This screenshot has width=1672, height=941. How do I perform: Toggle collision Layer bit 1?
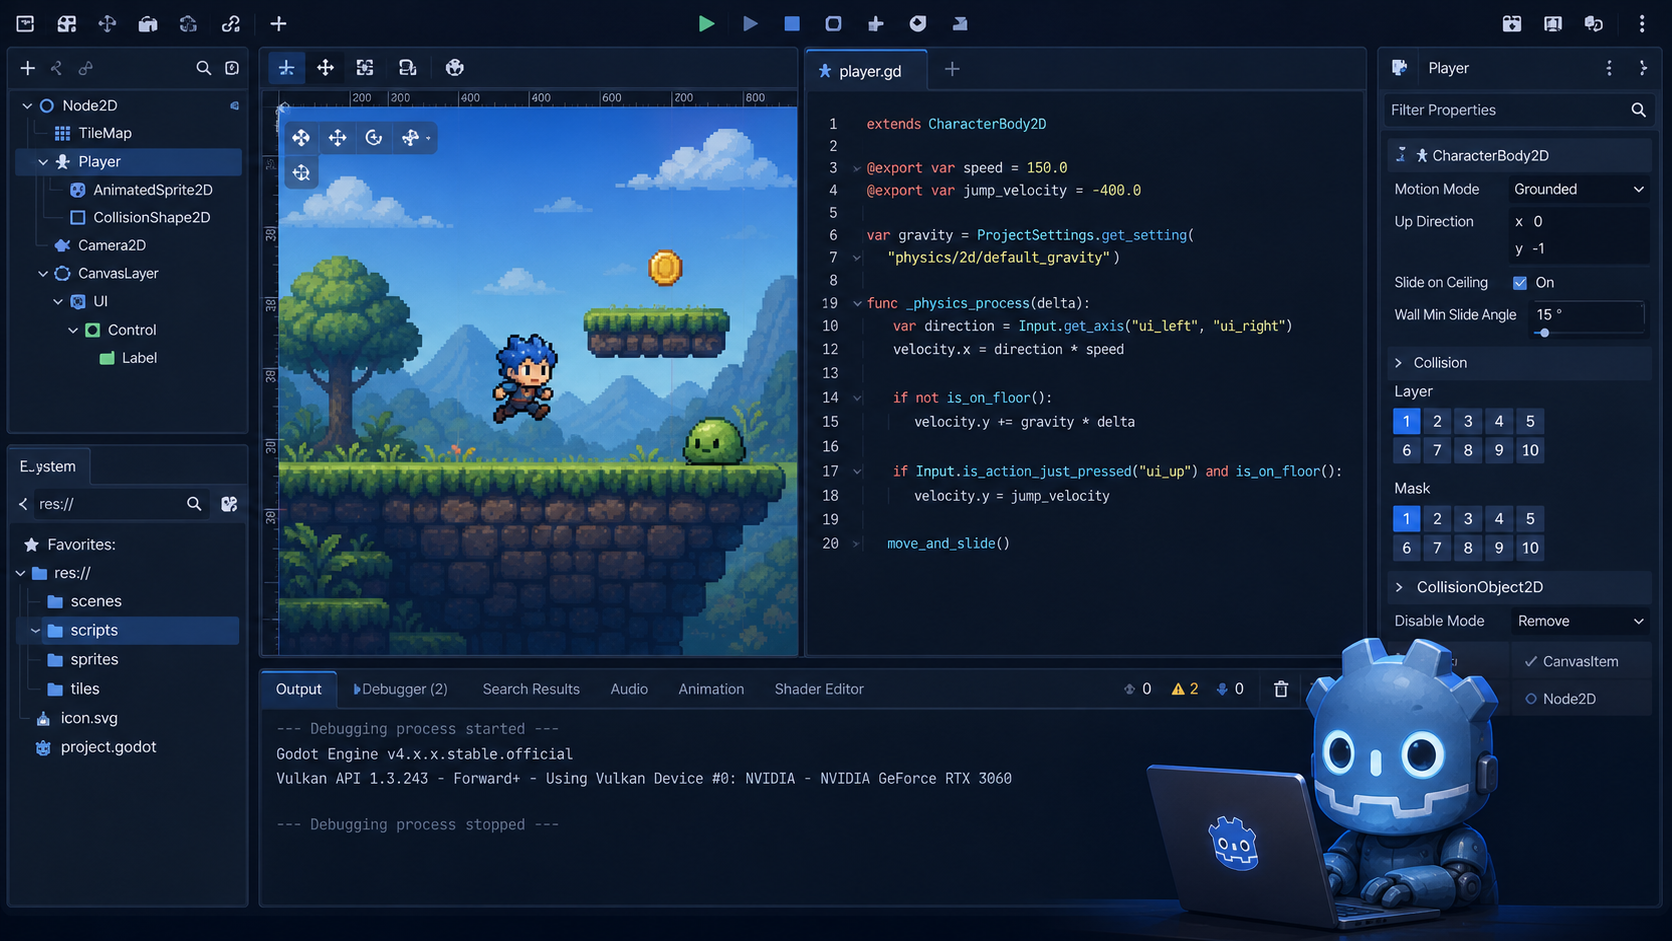1406,421
